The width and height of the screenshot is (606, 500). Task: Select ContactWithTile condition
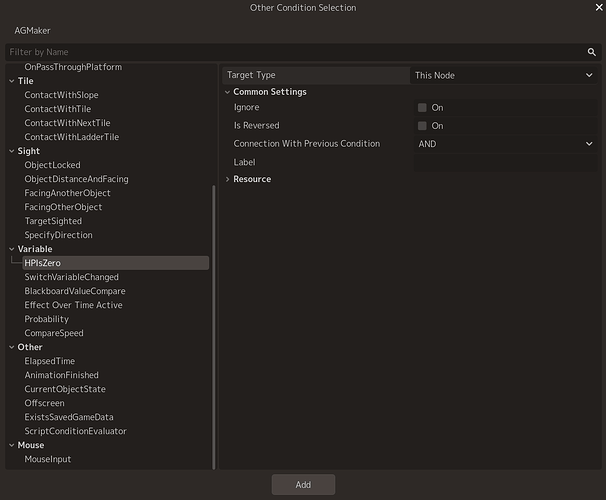58,109
